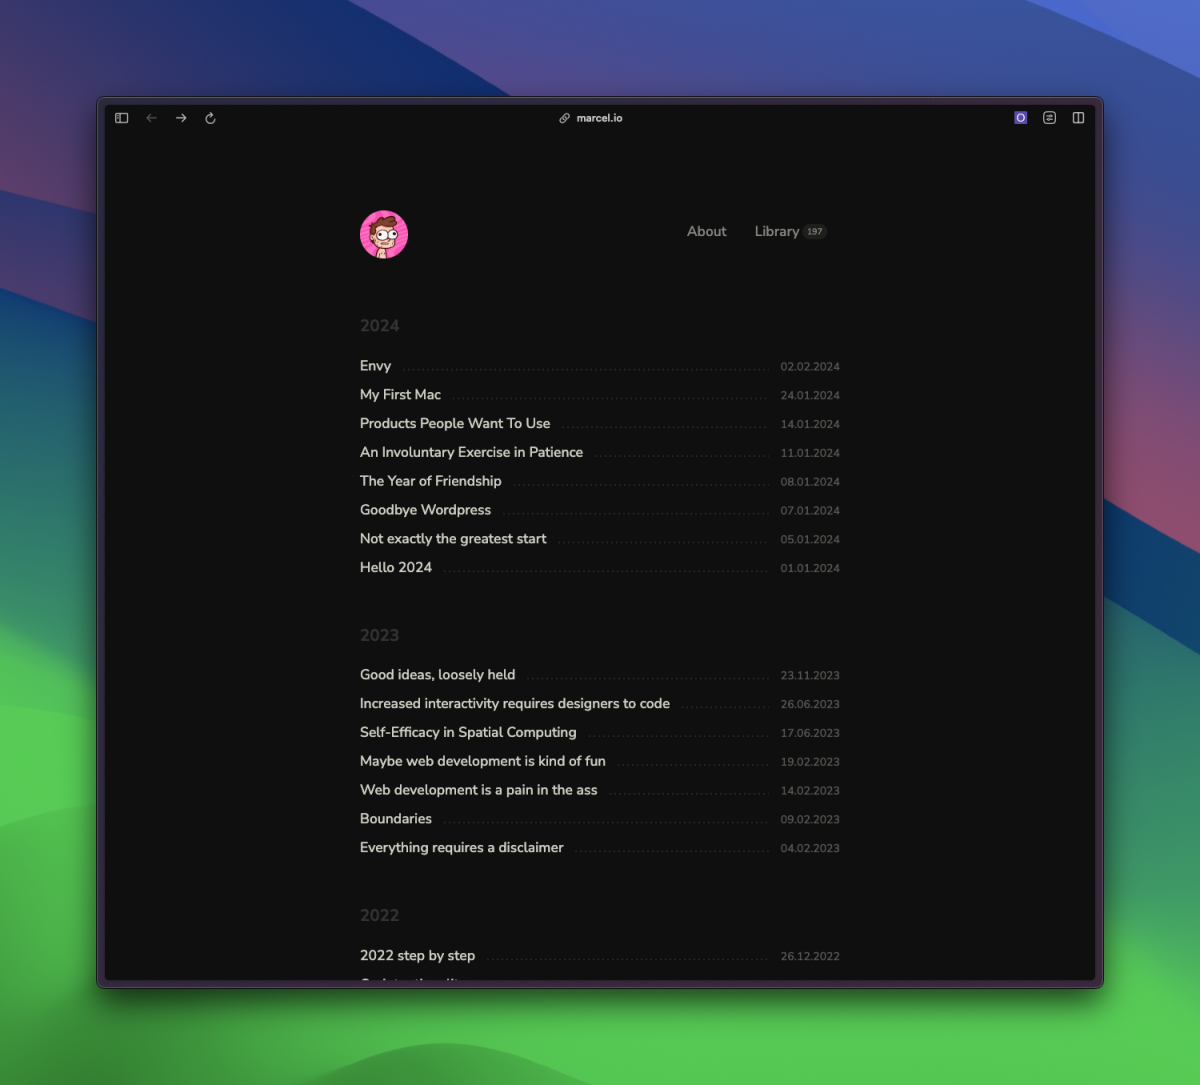Open "Goodbye Wordpress" article
The height and width of the screenshot is (1085, 1200).
pos(425,510)
